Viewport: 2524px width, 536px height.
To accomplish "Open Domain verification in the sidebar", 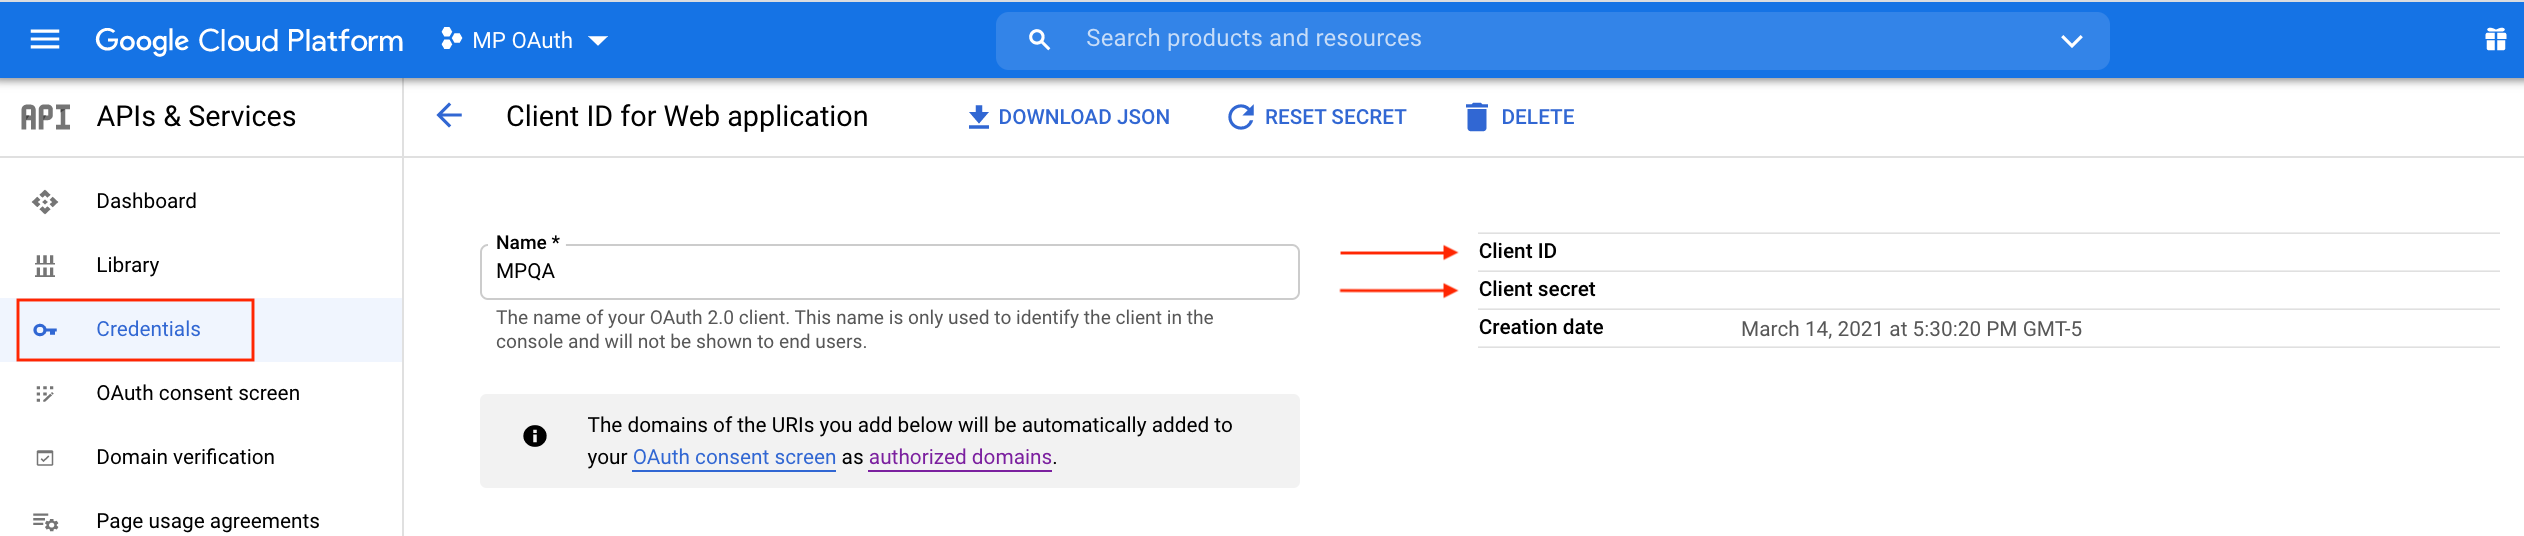I will point(201,458).
